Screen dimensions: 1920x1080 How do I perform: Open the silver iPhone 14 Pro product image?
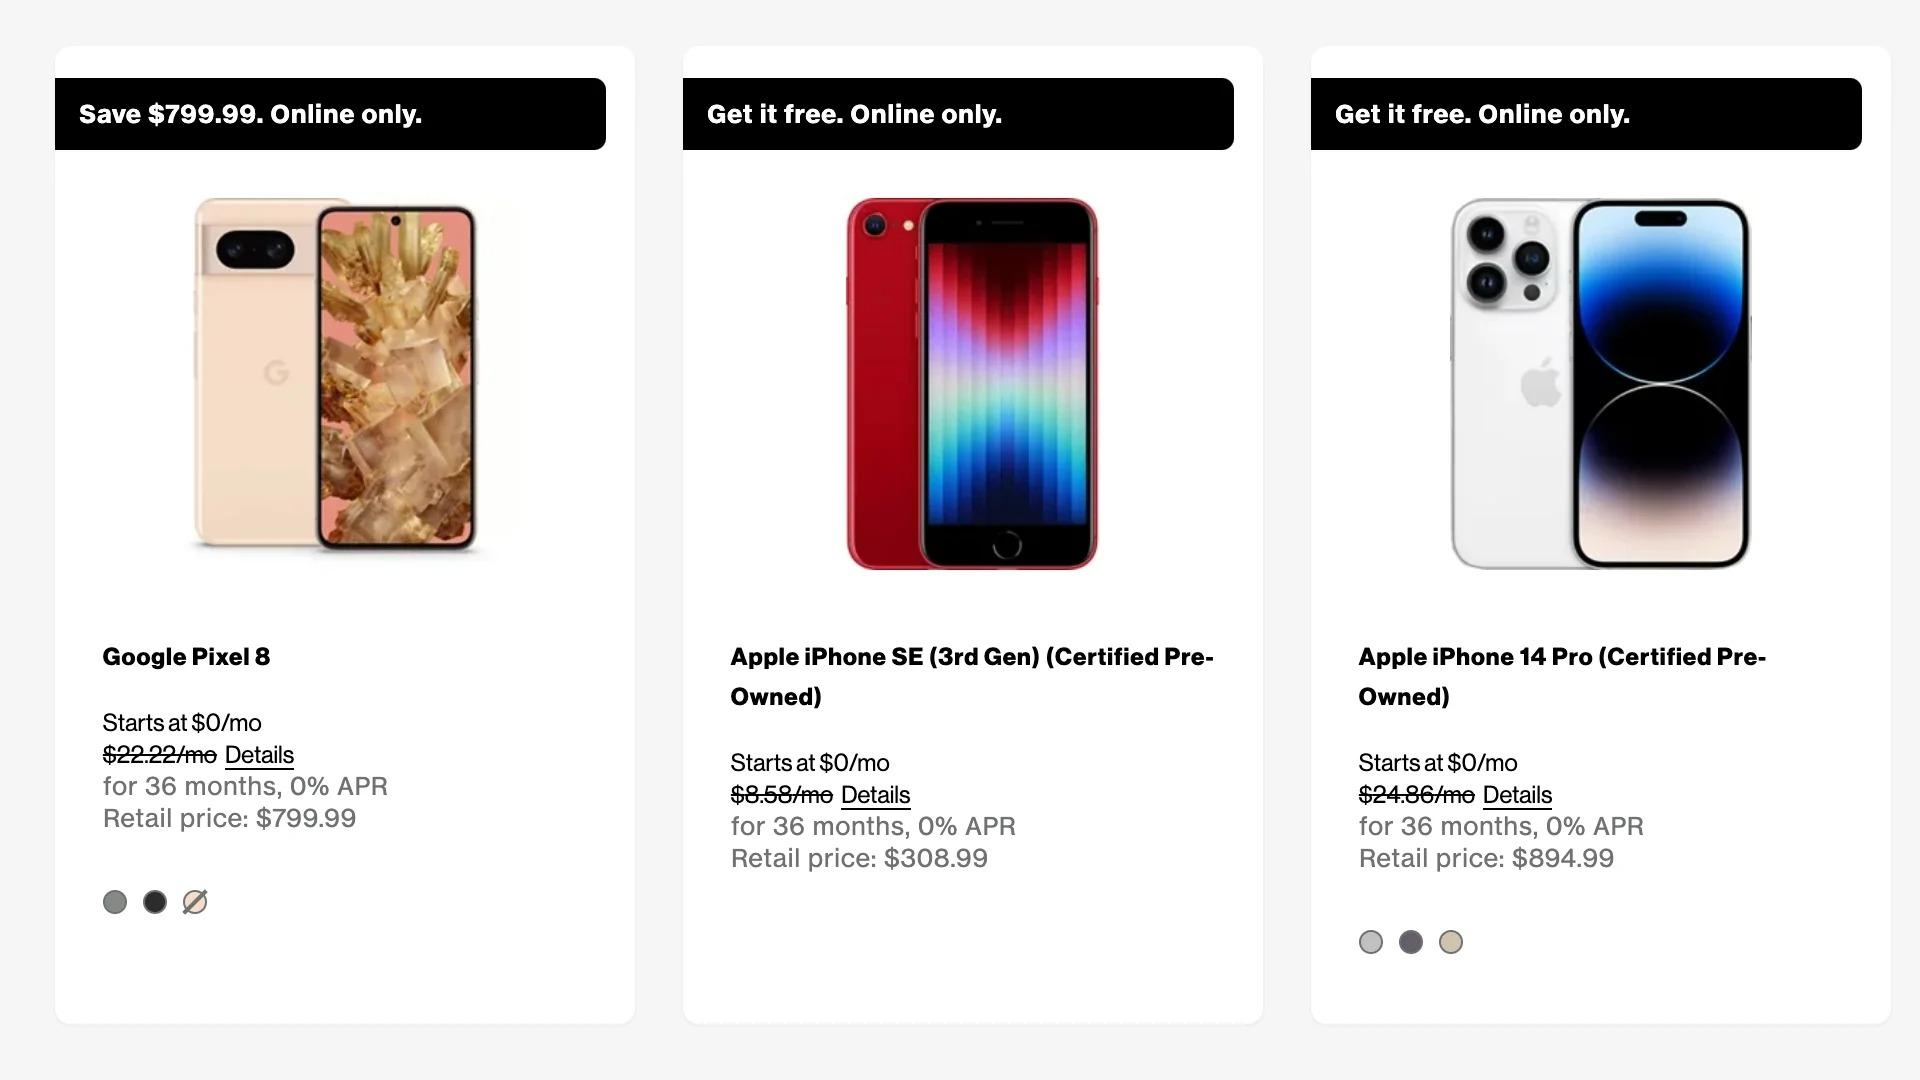coord(1600,384)
